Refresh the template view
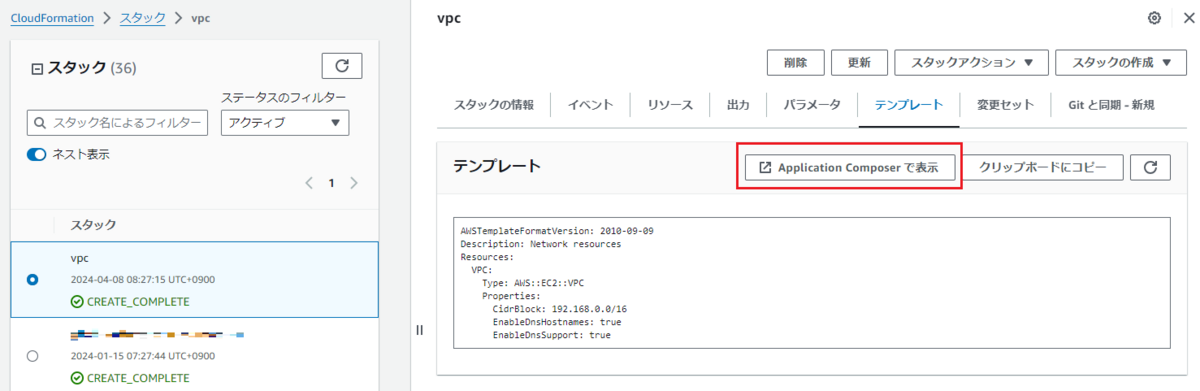The width and height of the screenshot is (1200, 391). (x=1150, y=167)
